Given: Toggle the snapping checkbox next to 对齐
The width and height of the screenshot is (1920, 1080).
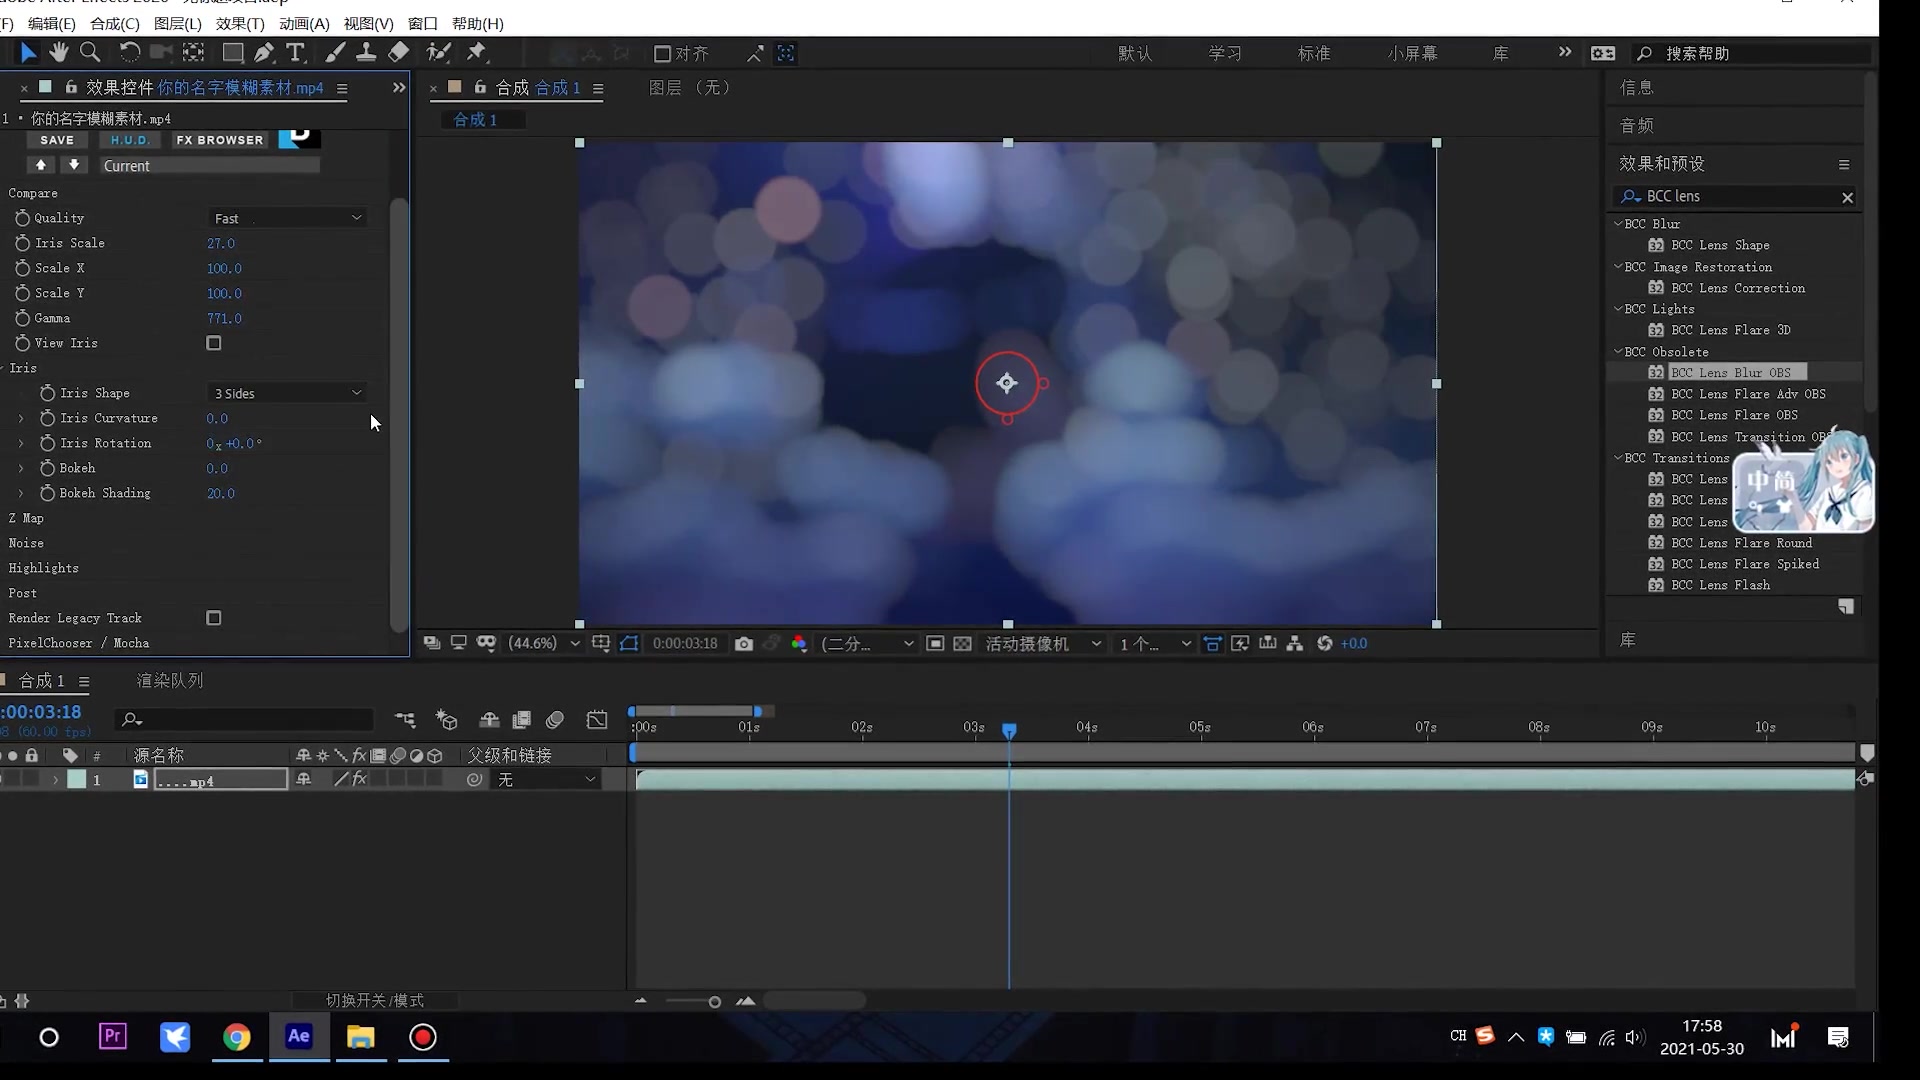Looking at the screenshot, I should 662,53.
